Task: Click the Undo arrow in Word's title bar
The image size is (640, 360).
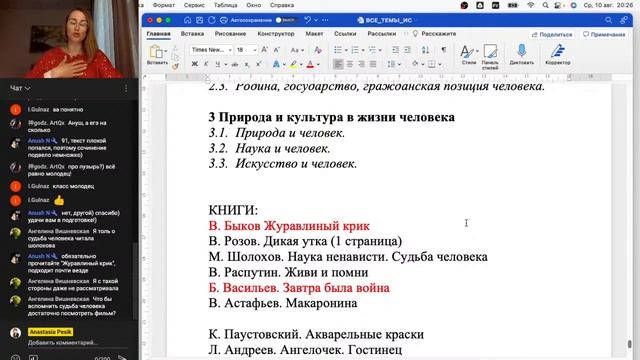Action: pyautogui.click(x=308, y=20)
